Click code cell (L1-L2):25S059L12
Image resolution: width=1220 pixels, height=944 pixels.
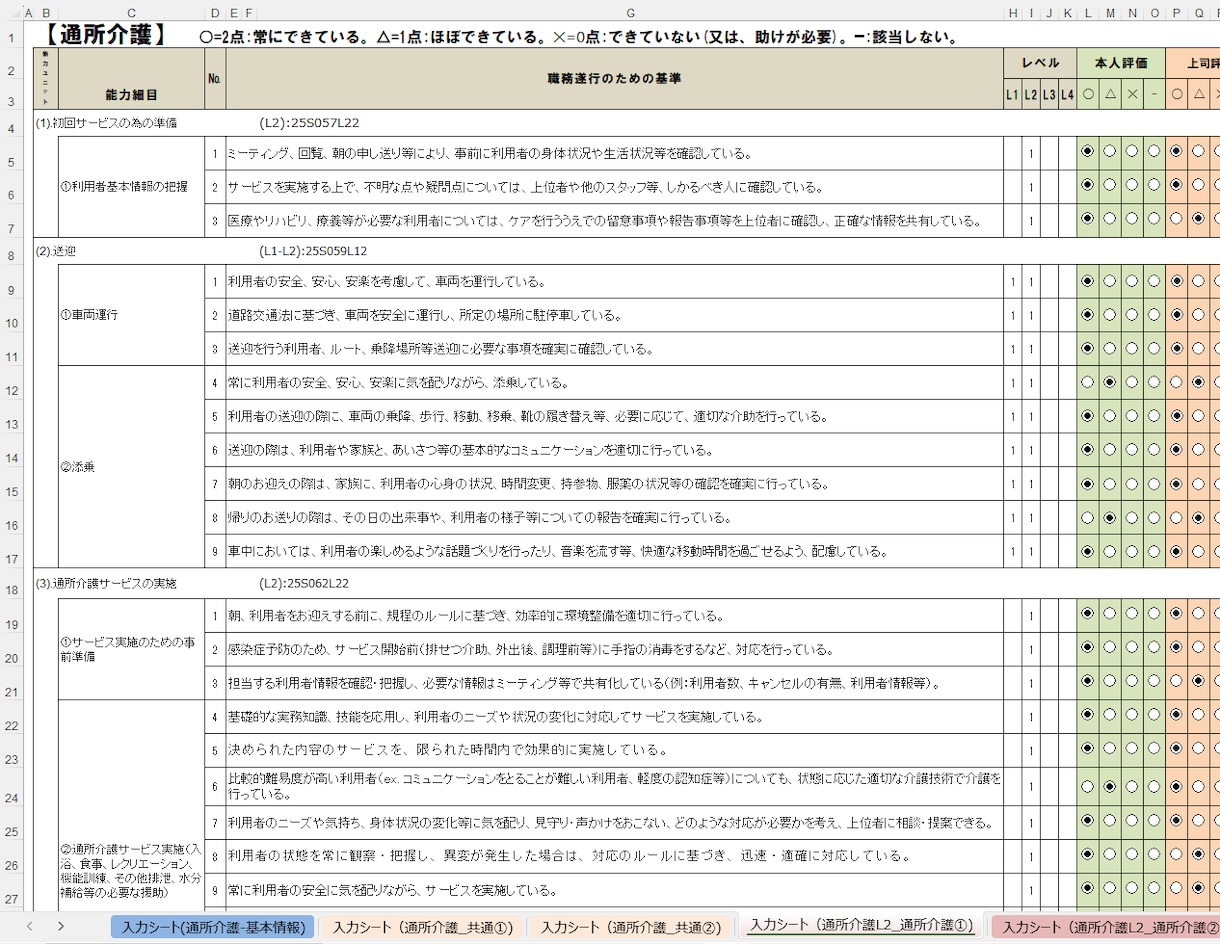point(313,251)
